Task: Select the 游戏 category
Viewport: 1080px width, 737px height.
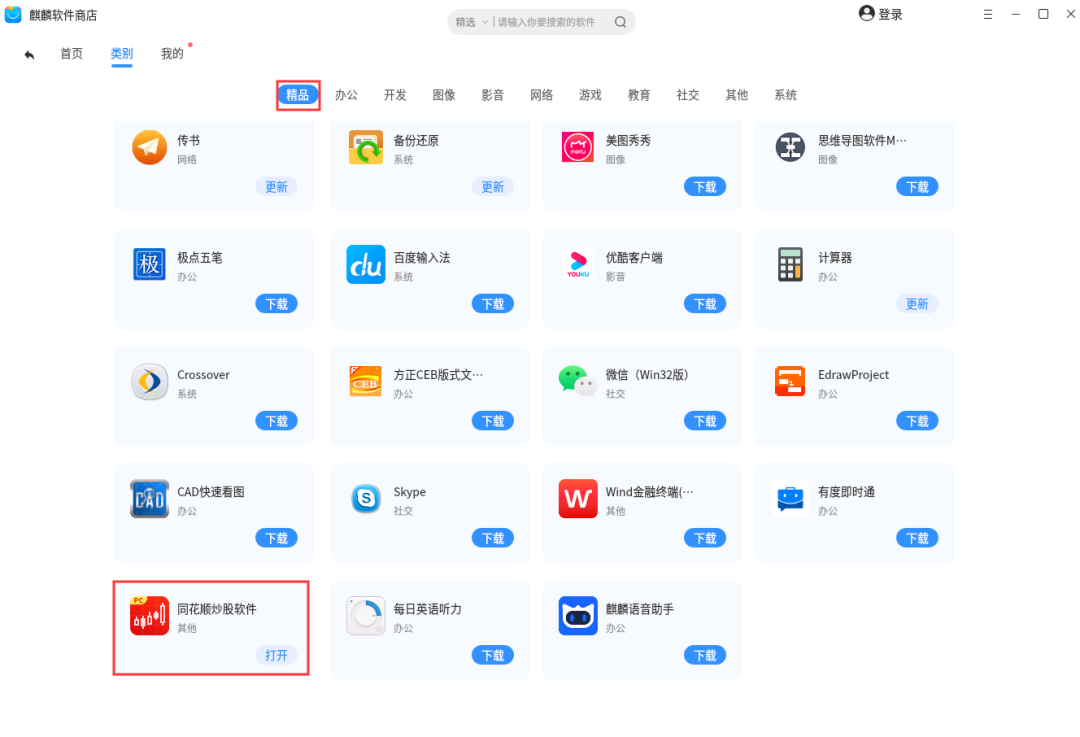Action: click(590, 95)
